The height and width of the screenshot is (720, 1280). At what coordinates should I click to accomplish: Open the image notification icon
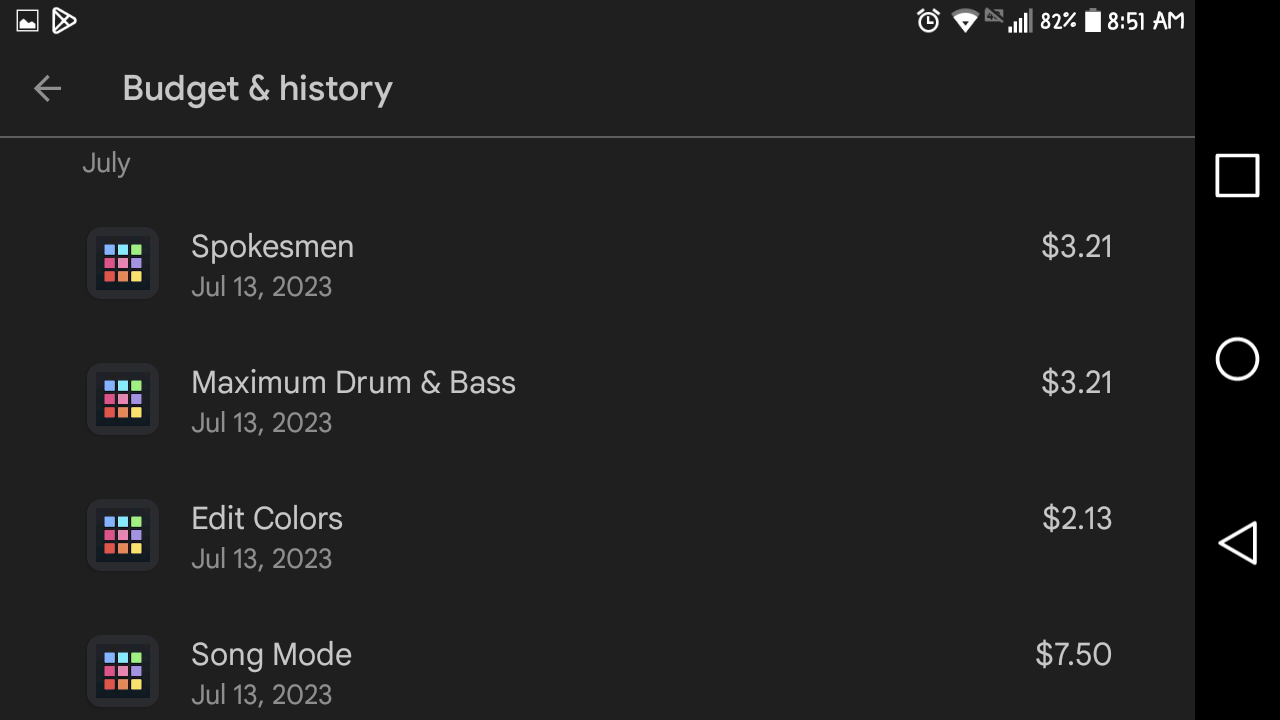click(27, 21)
